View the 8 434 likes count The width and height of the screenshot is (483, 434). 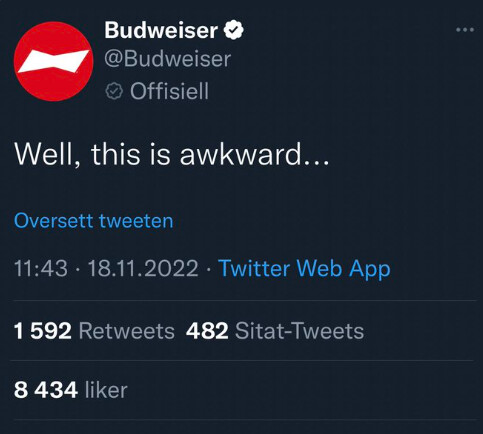pyautogui.click(x=46, y=390)
